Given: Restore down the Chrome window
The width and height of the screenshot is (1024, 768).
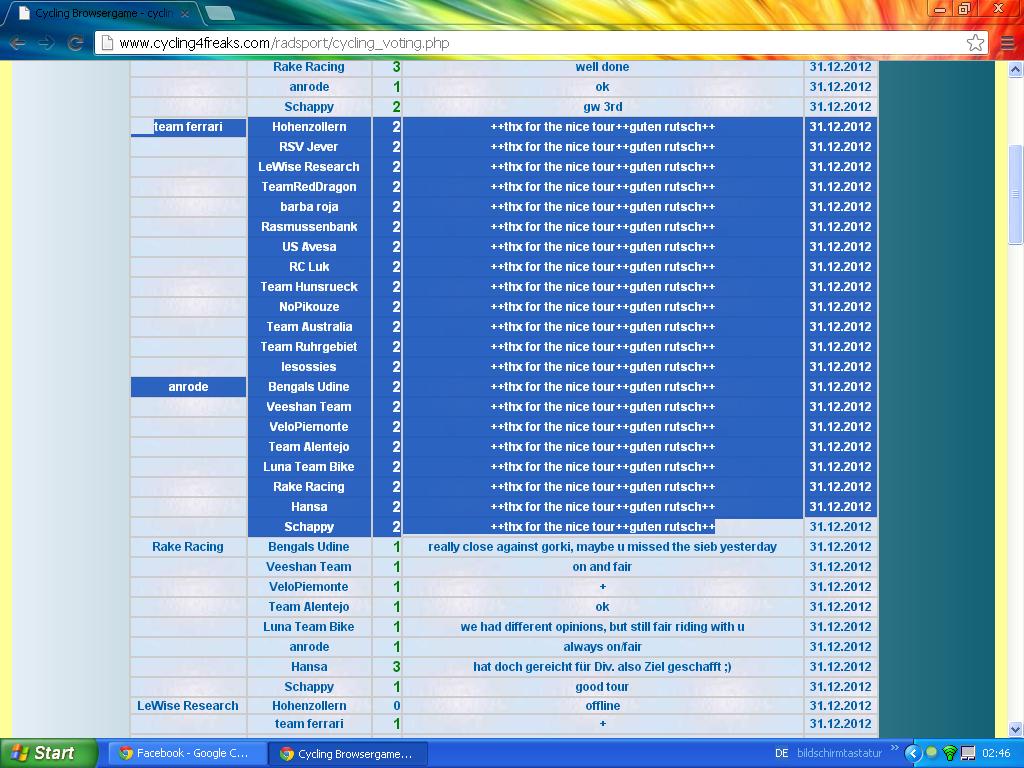Looking at the screenshot, I should click(x=964, y=9).
